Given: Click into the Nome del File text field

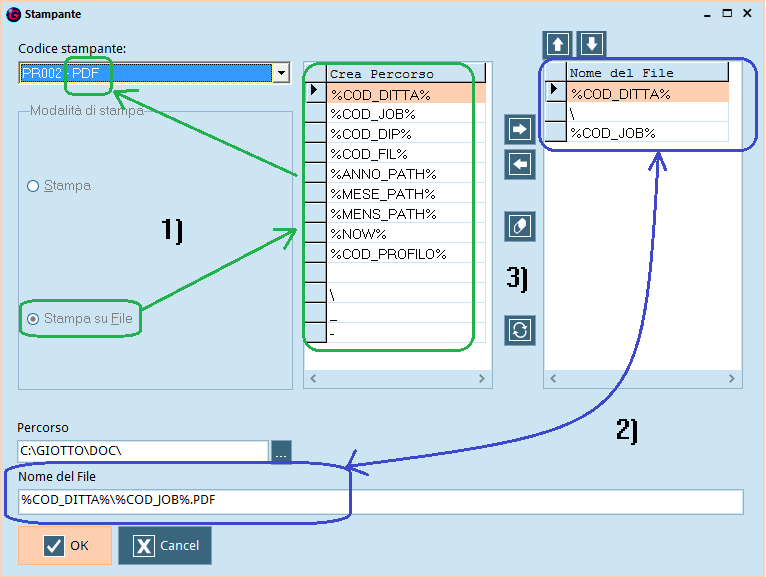Looking at the screenshot, I should pos(381,501).
